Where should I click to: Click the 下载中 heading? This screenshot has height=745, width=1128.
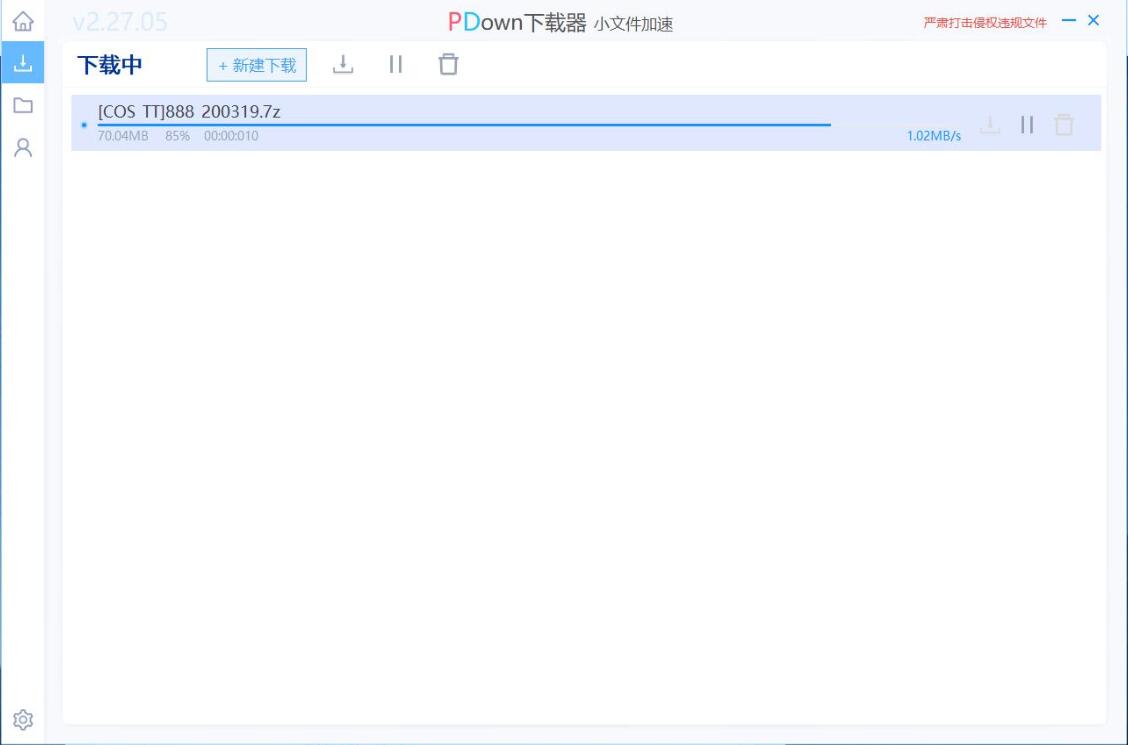[x=110, y=65]
